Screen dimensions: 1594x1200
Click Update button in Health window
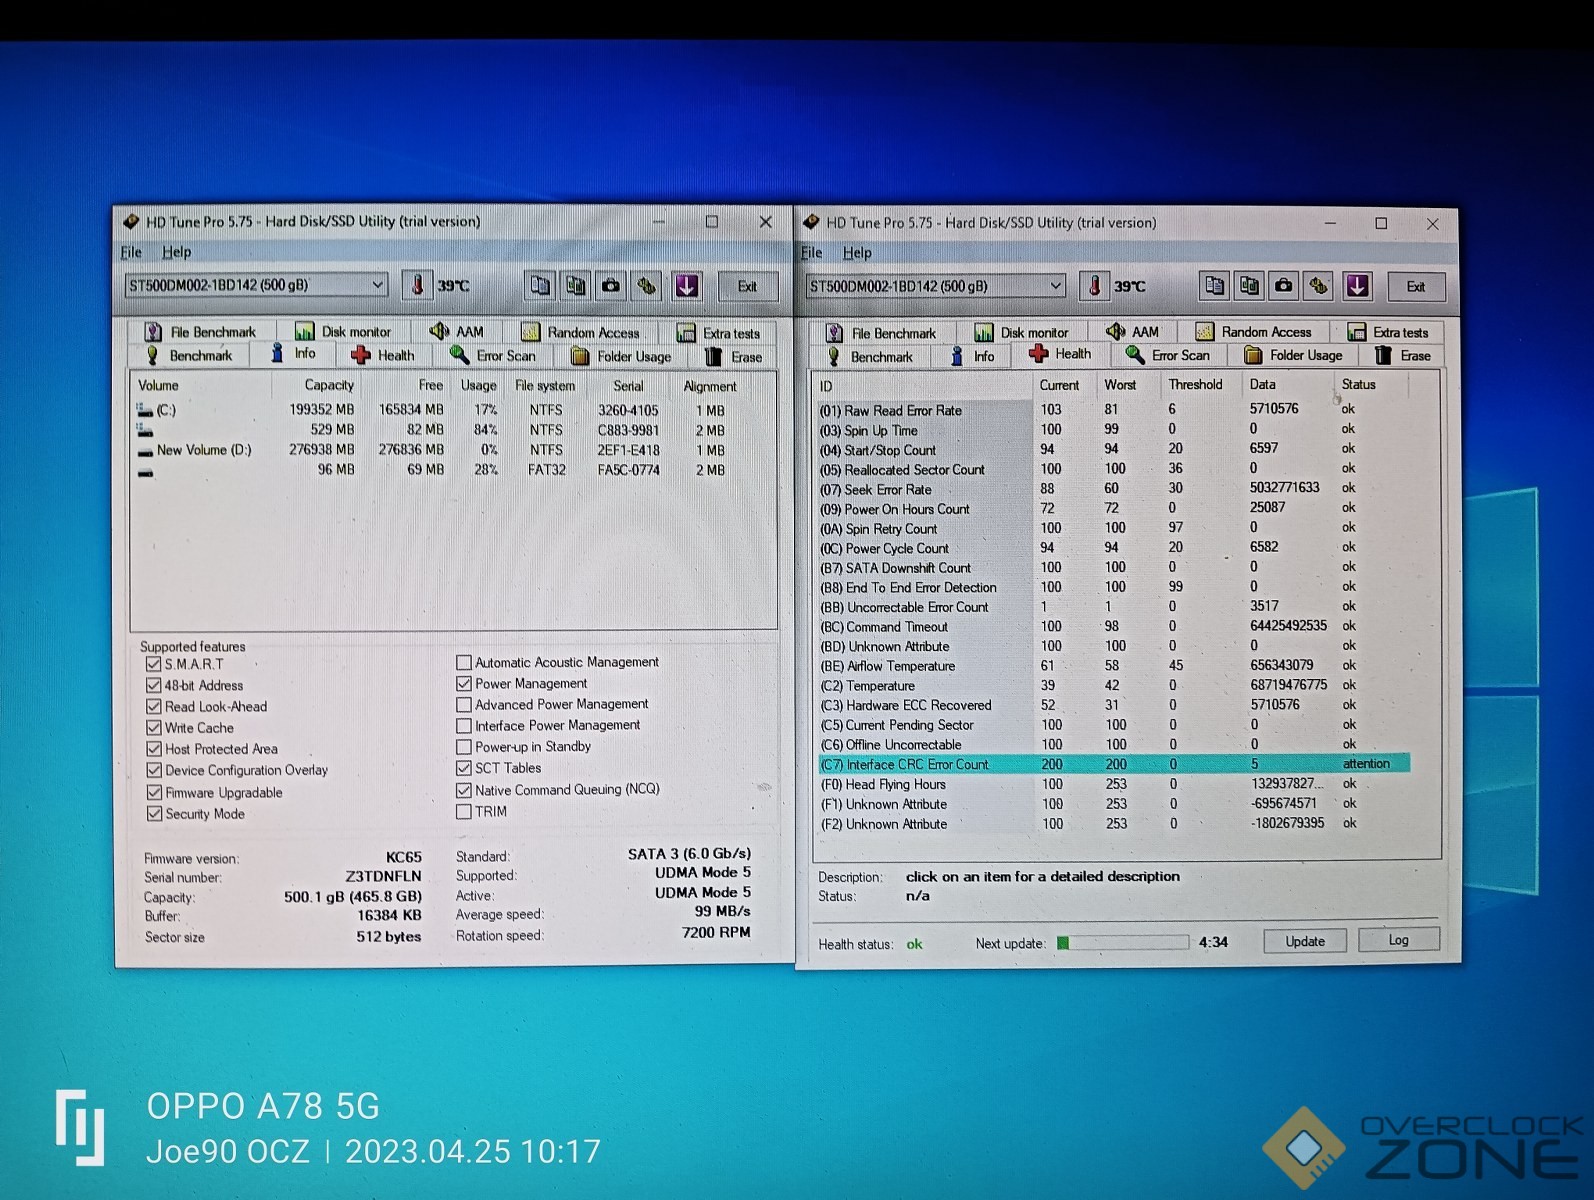[1305, 941]
